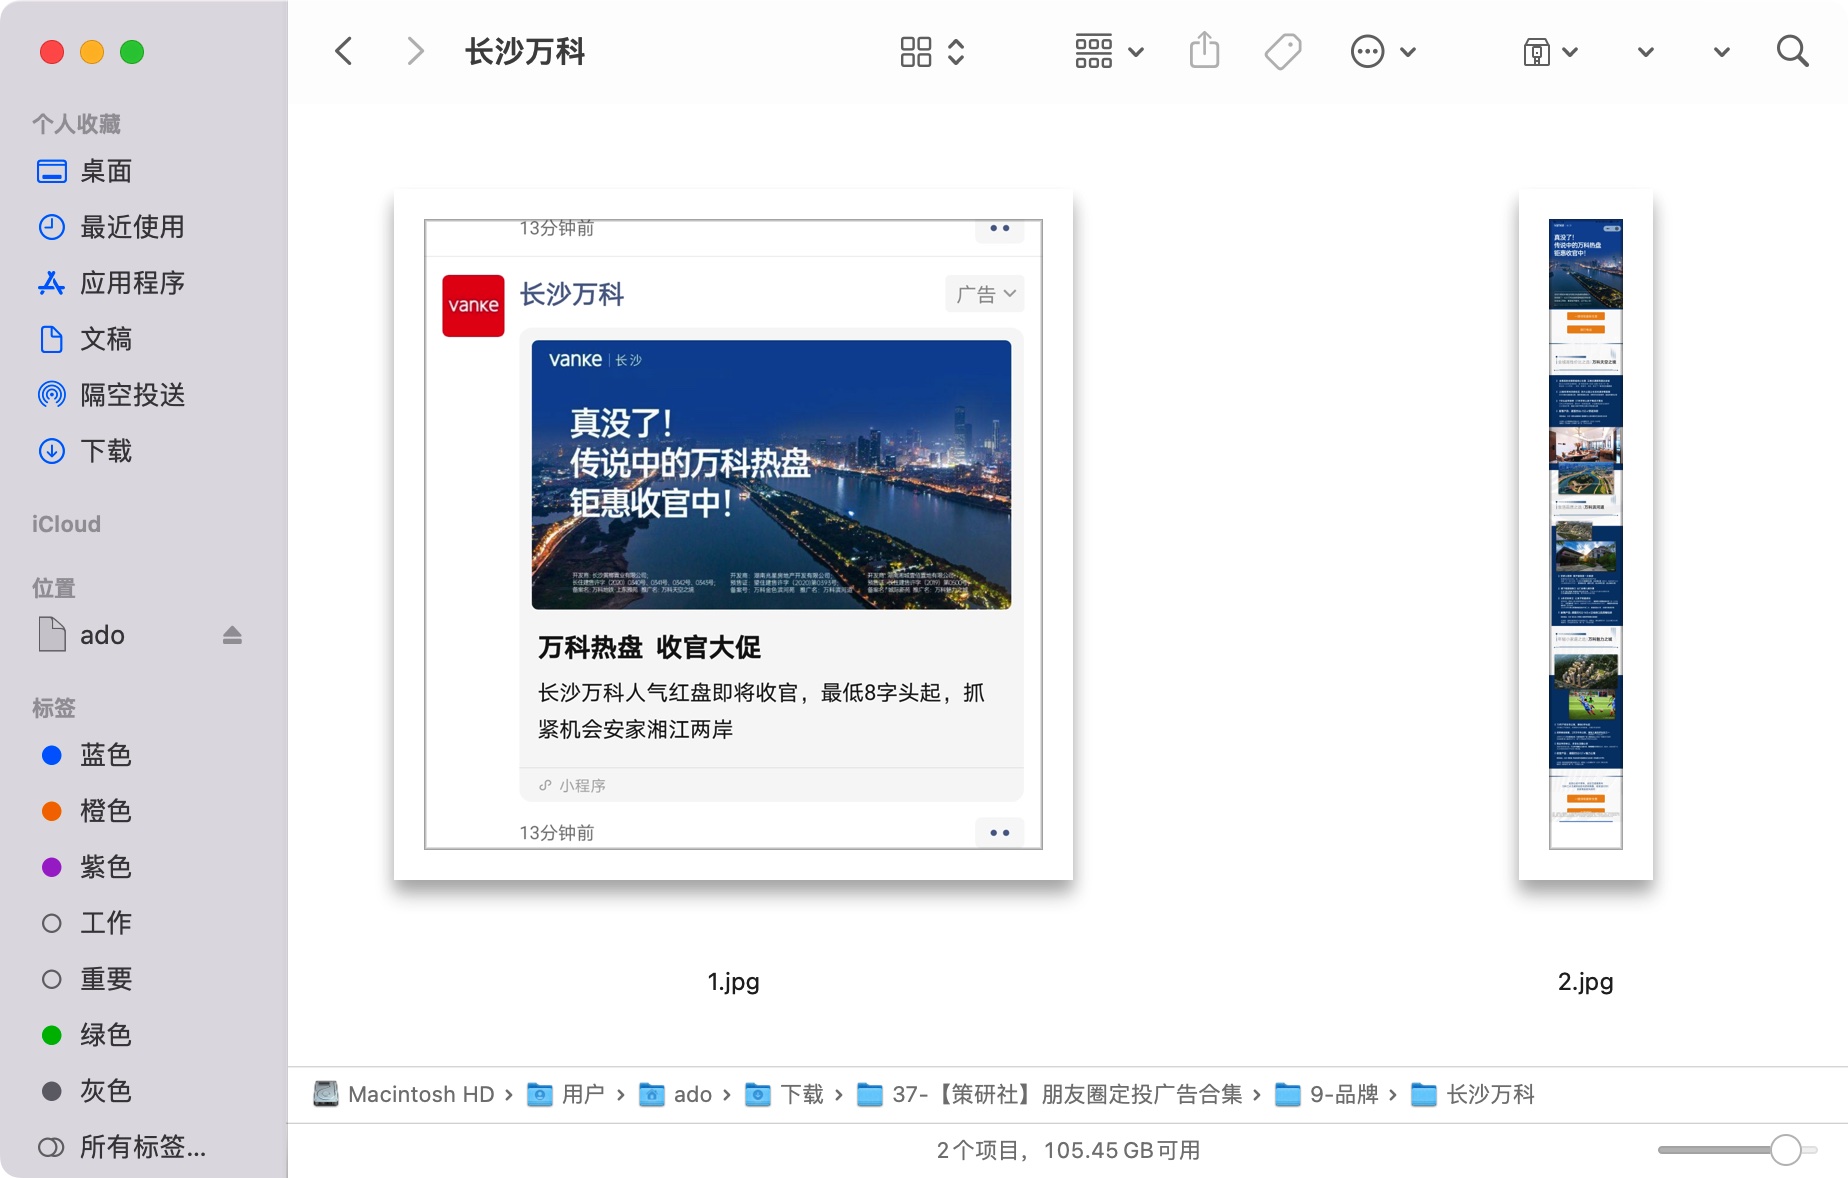The height and width of the screenshot is (1178, 1848).
Task: Click the Back navigation arrow
Action: point(344,51)
